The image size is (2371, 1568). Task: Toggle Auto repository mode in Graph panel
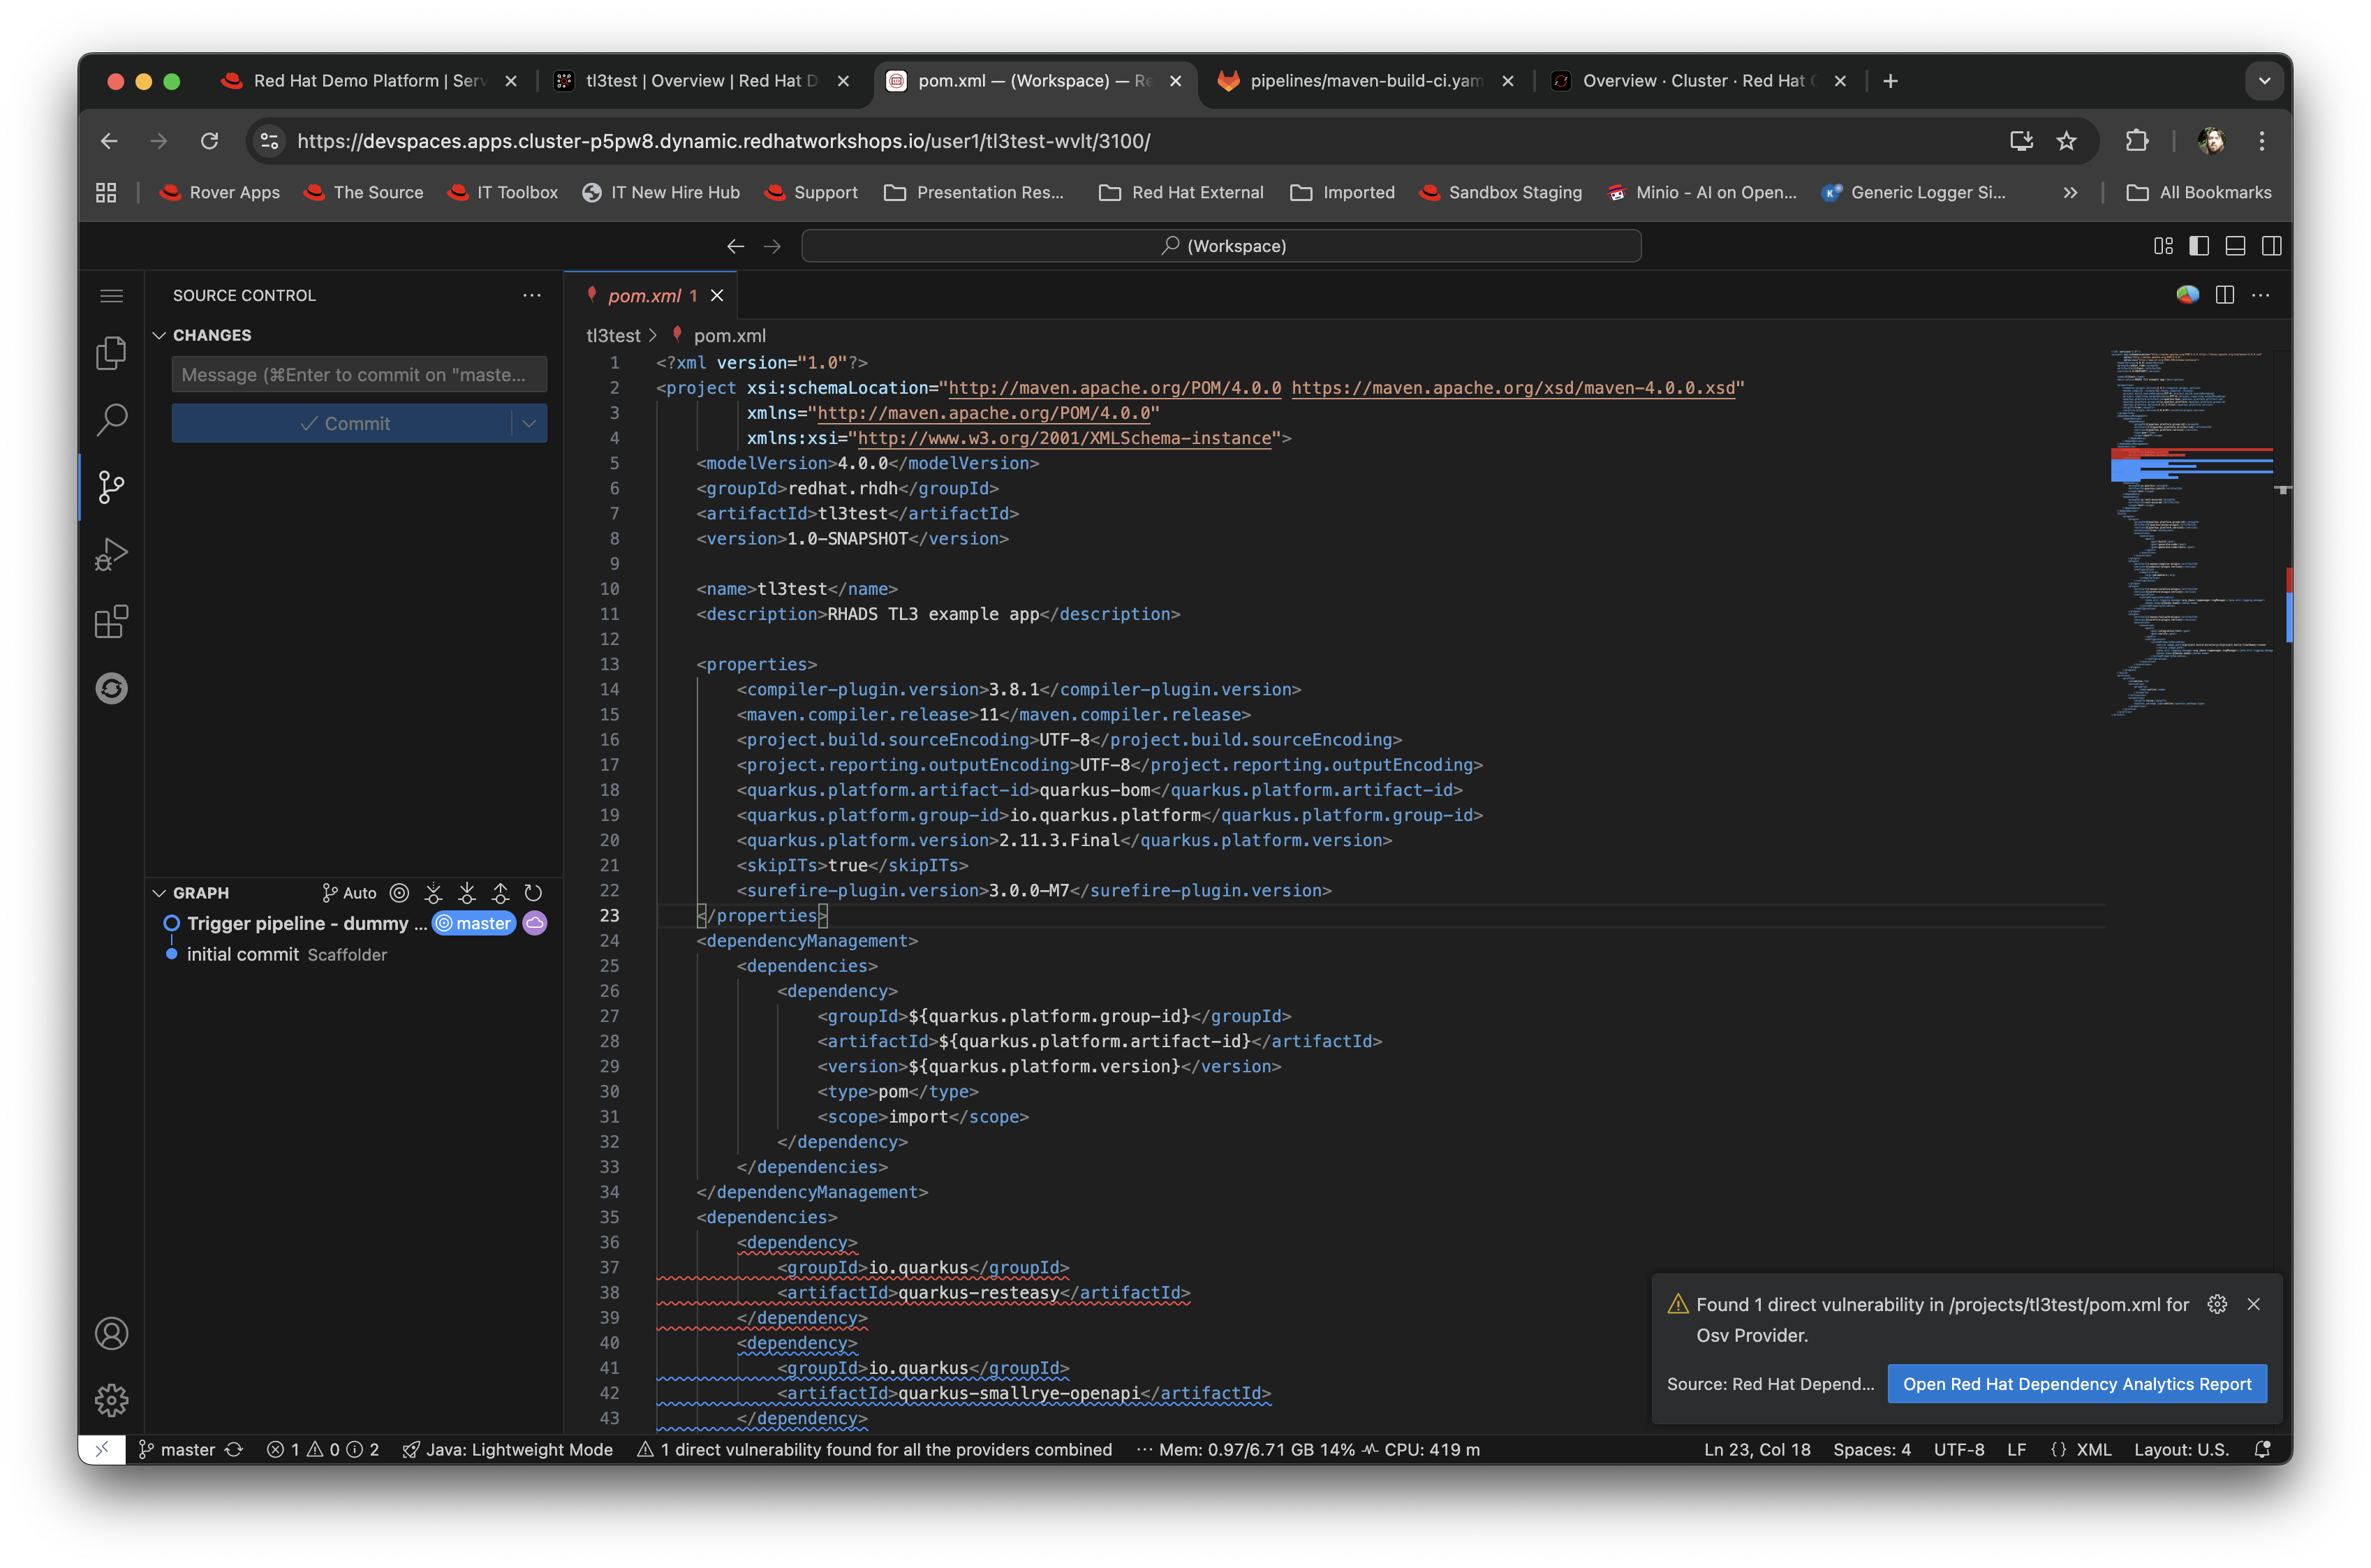(x=348, y=892)
